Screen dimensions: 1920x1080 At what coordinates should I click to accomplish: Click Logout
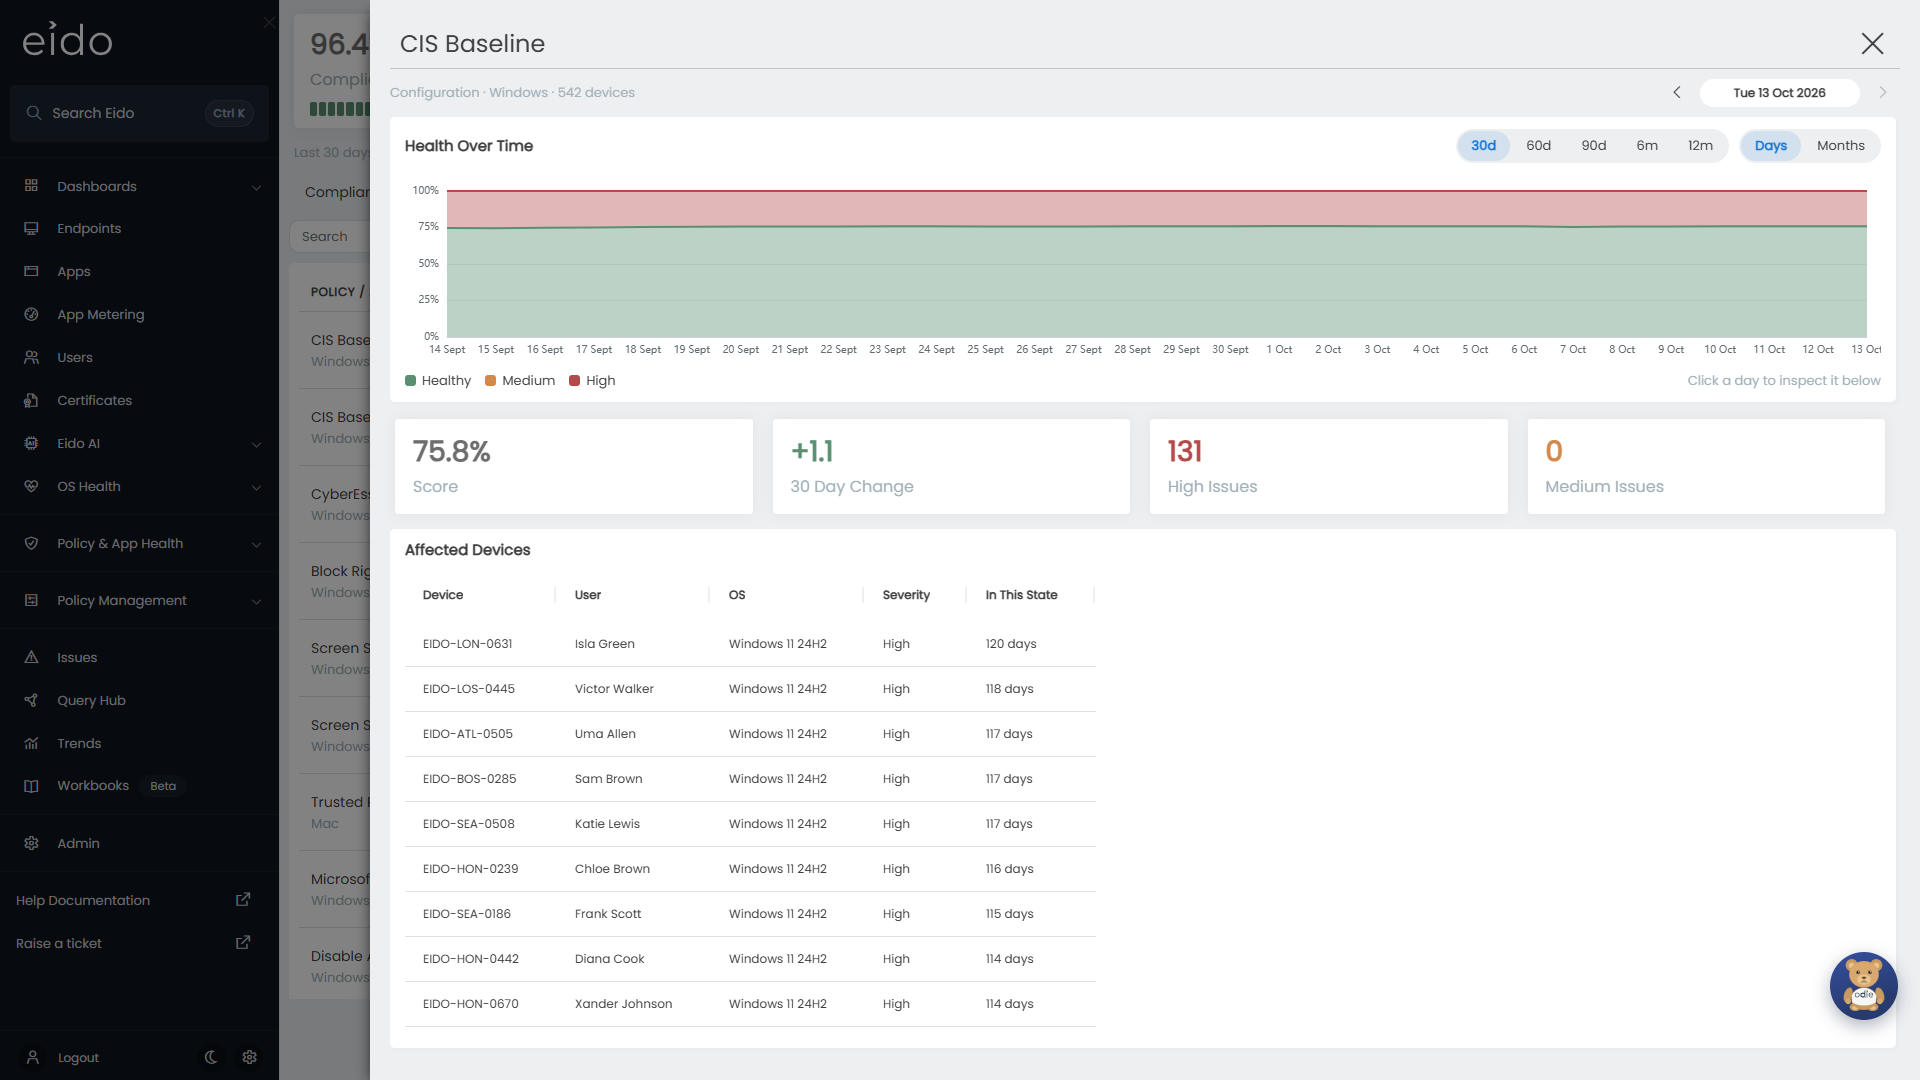click(x=78, y=1058)
